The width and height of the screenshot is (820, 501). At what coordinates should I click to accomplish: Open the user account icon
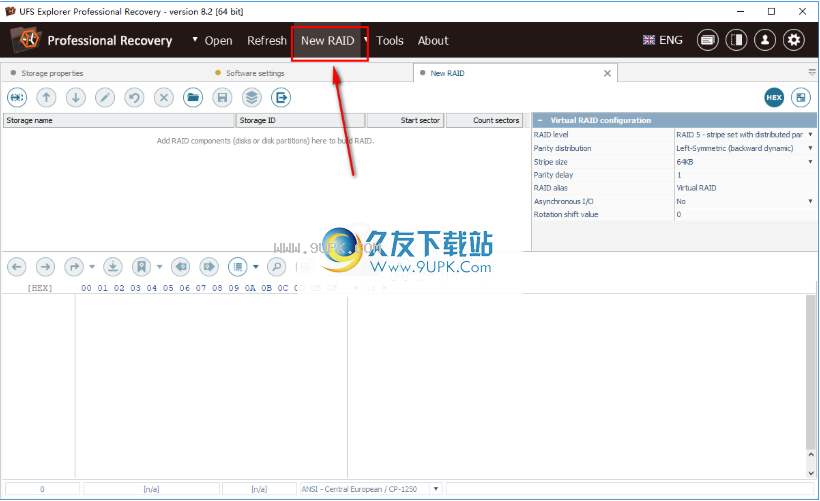click(765, 40)
